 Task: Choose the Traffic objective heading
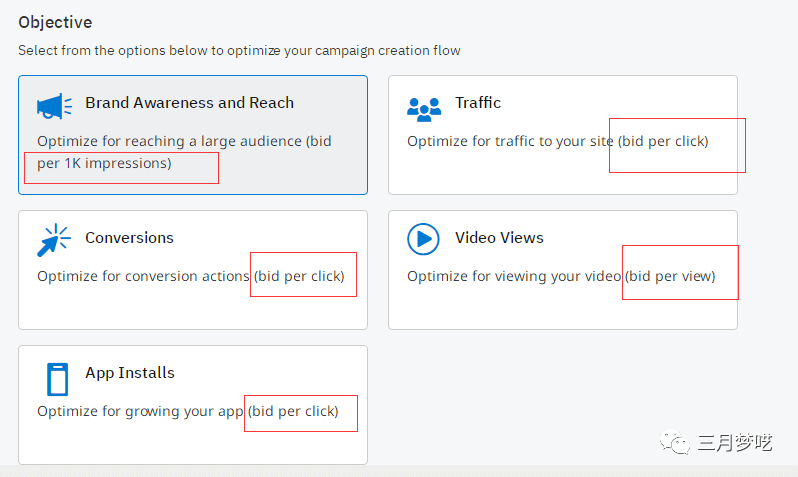coord(478,102)
